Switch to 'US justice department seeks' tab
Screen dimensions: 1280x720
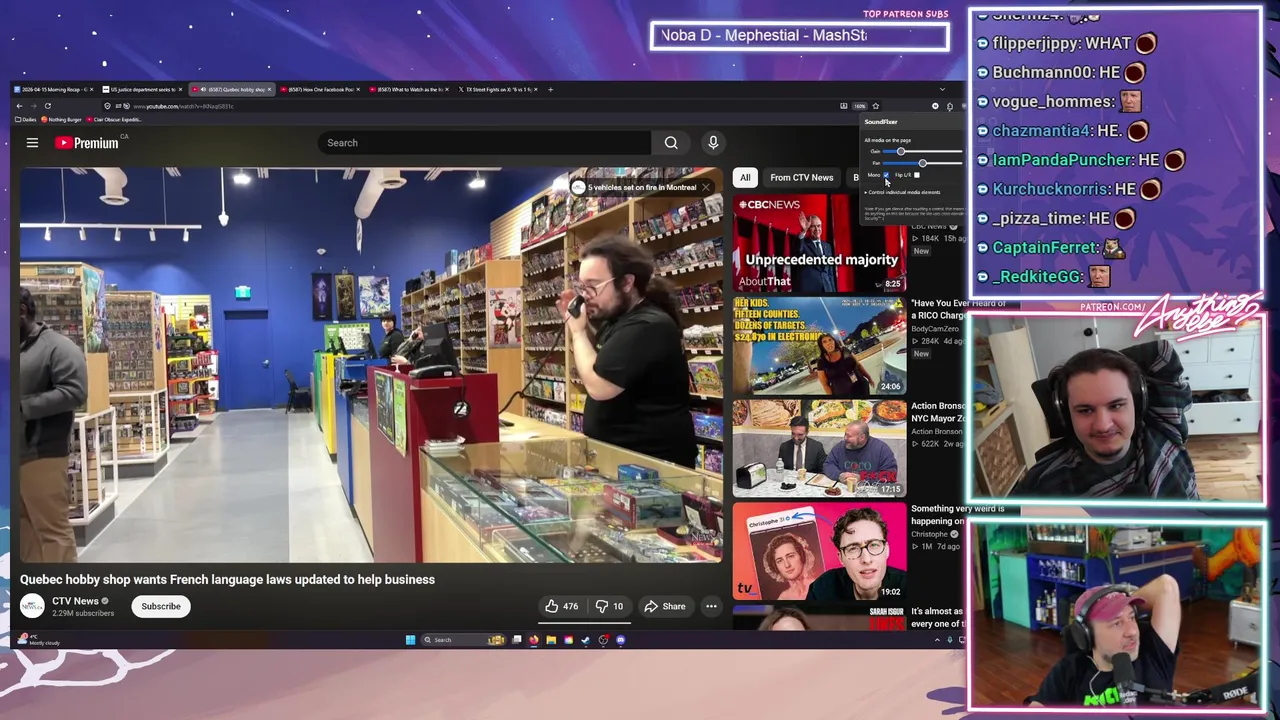(x=143, y=89)
